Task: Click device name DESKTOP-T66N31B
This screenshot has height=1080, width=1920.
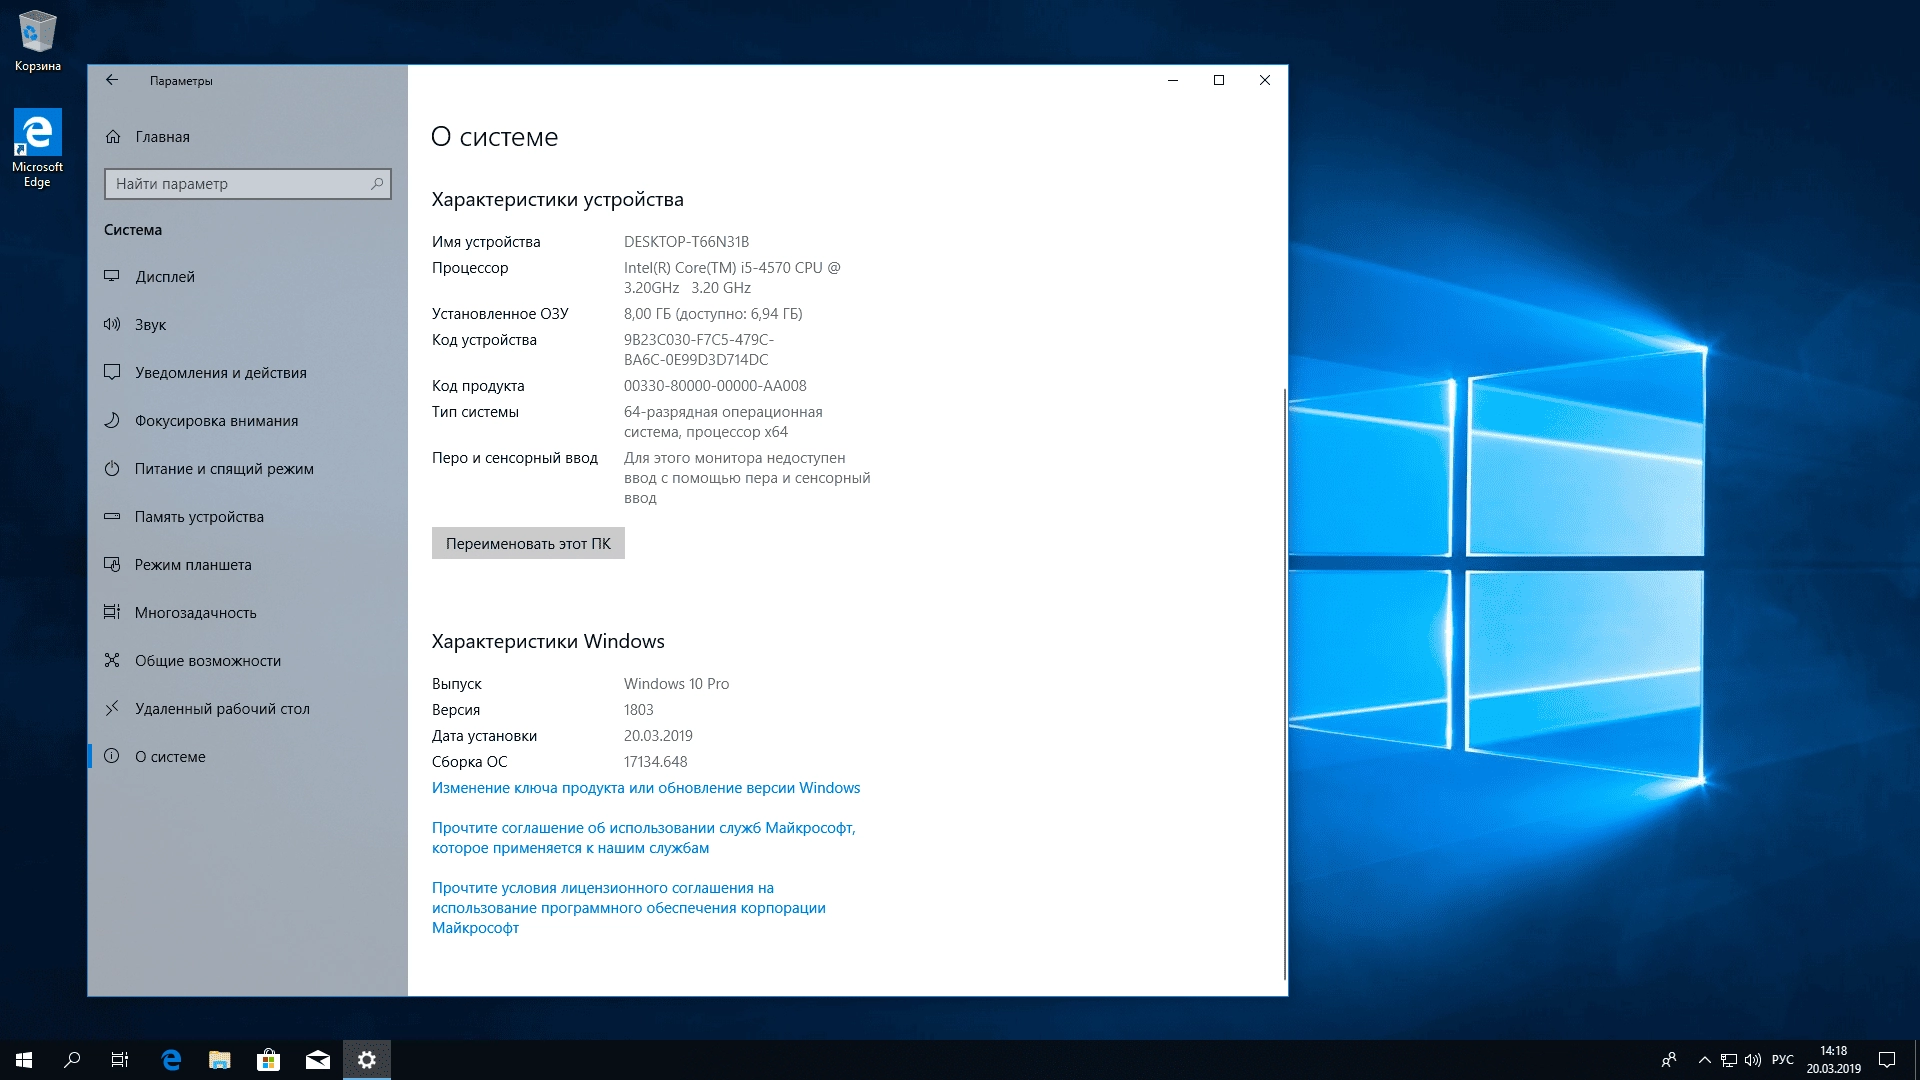Action: (686, 242)
